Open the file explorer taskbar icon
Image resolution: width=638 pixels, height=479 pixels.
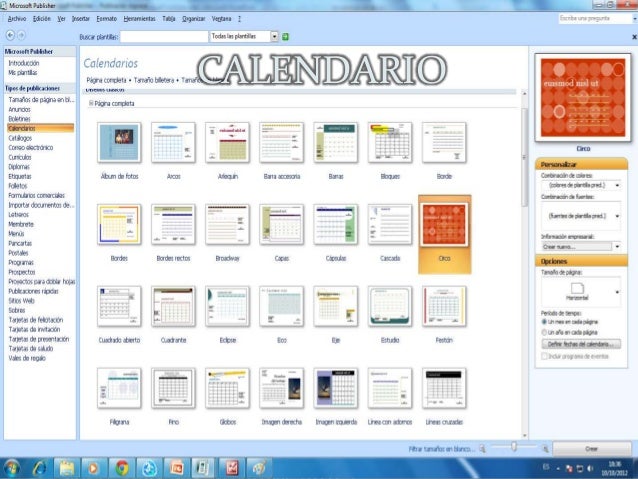66,468
